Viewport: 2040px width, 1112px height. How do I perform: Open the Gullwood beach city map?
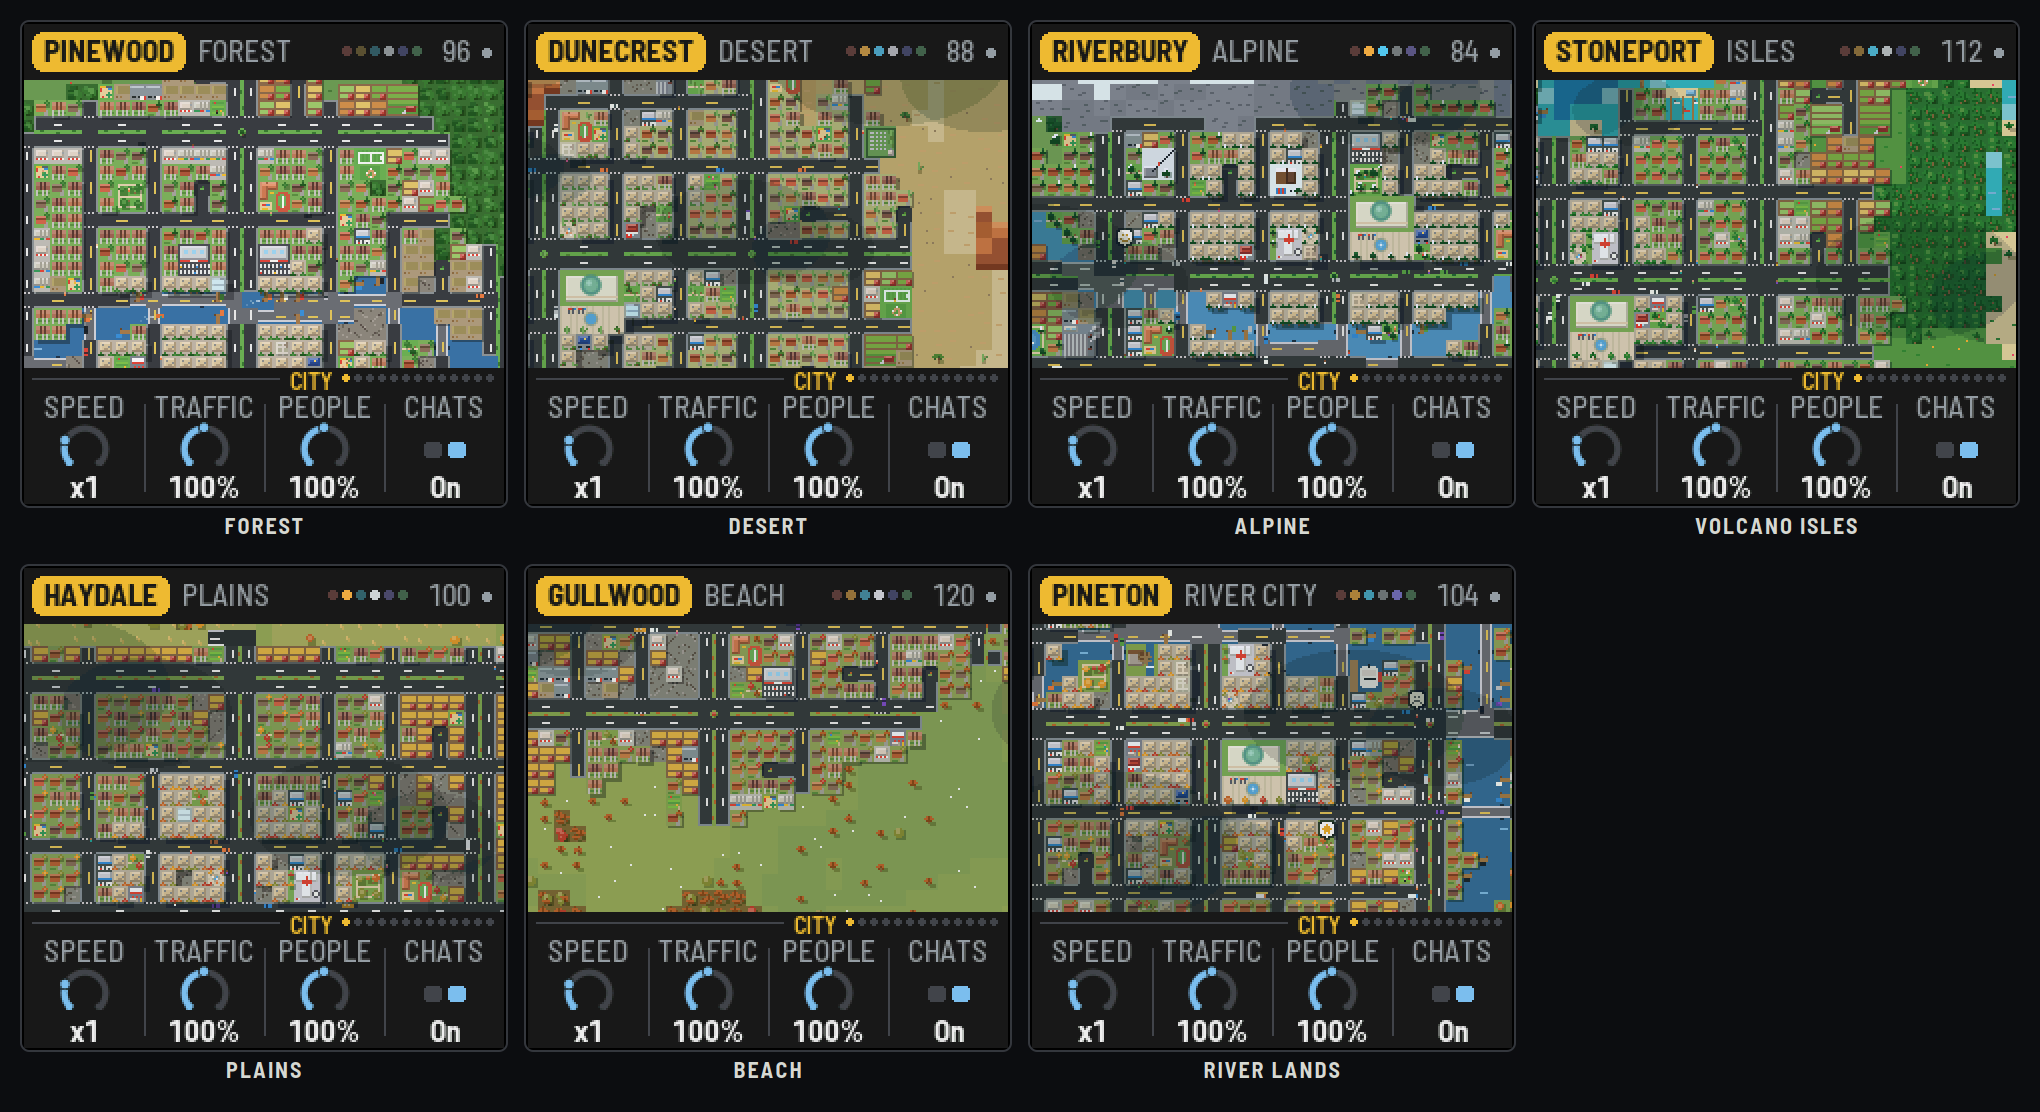coord(768,768)
